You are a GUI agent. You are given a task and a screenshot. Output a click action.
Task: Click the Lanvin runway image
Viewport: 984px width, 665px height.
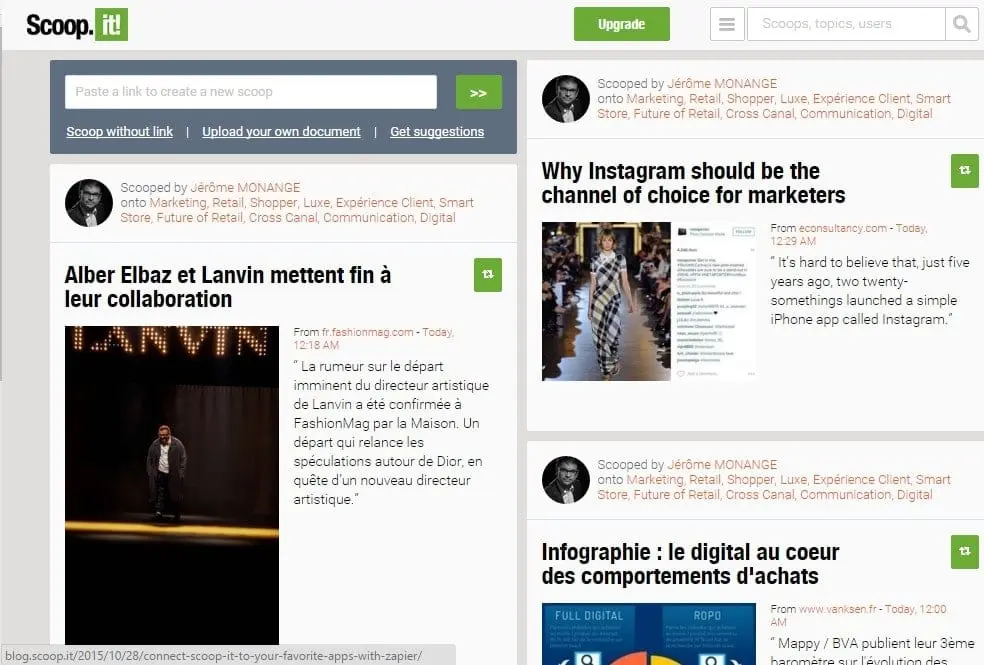172,484
